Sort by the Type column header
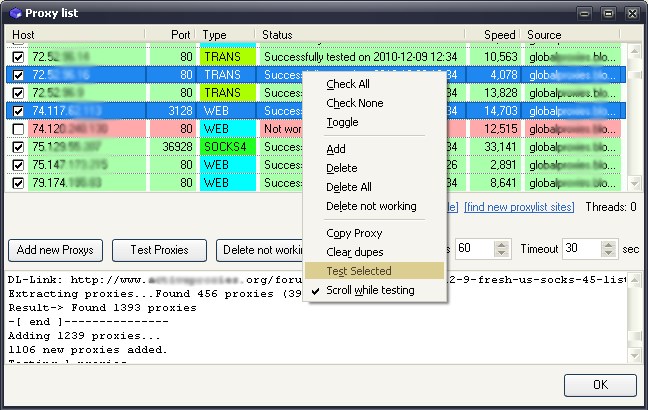 [226, 35]
